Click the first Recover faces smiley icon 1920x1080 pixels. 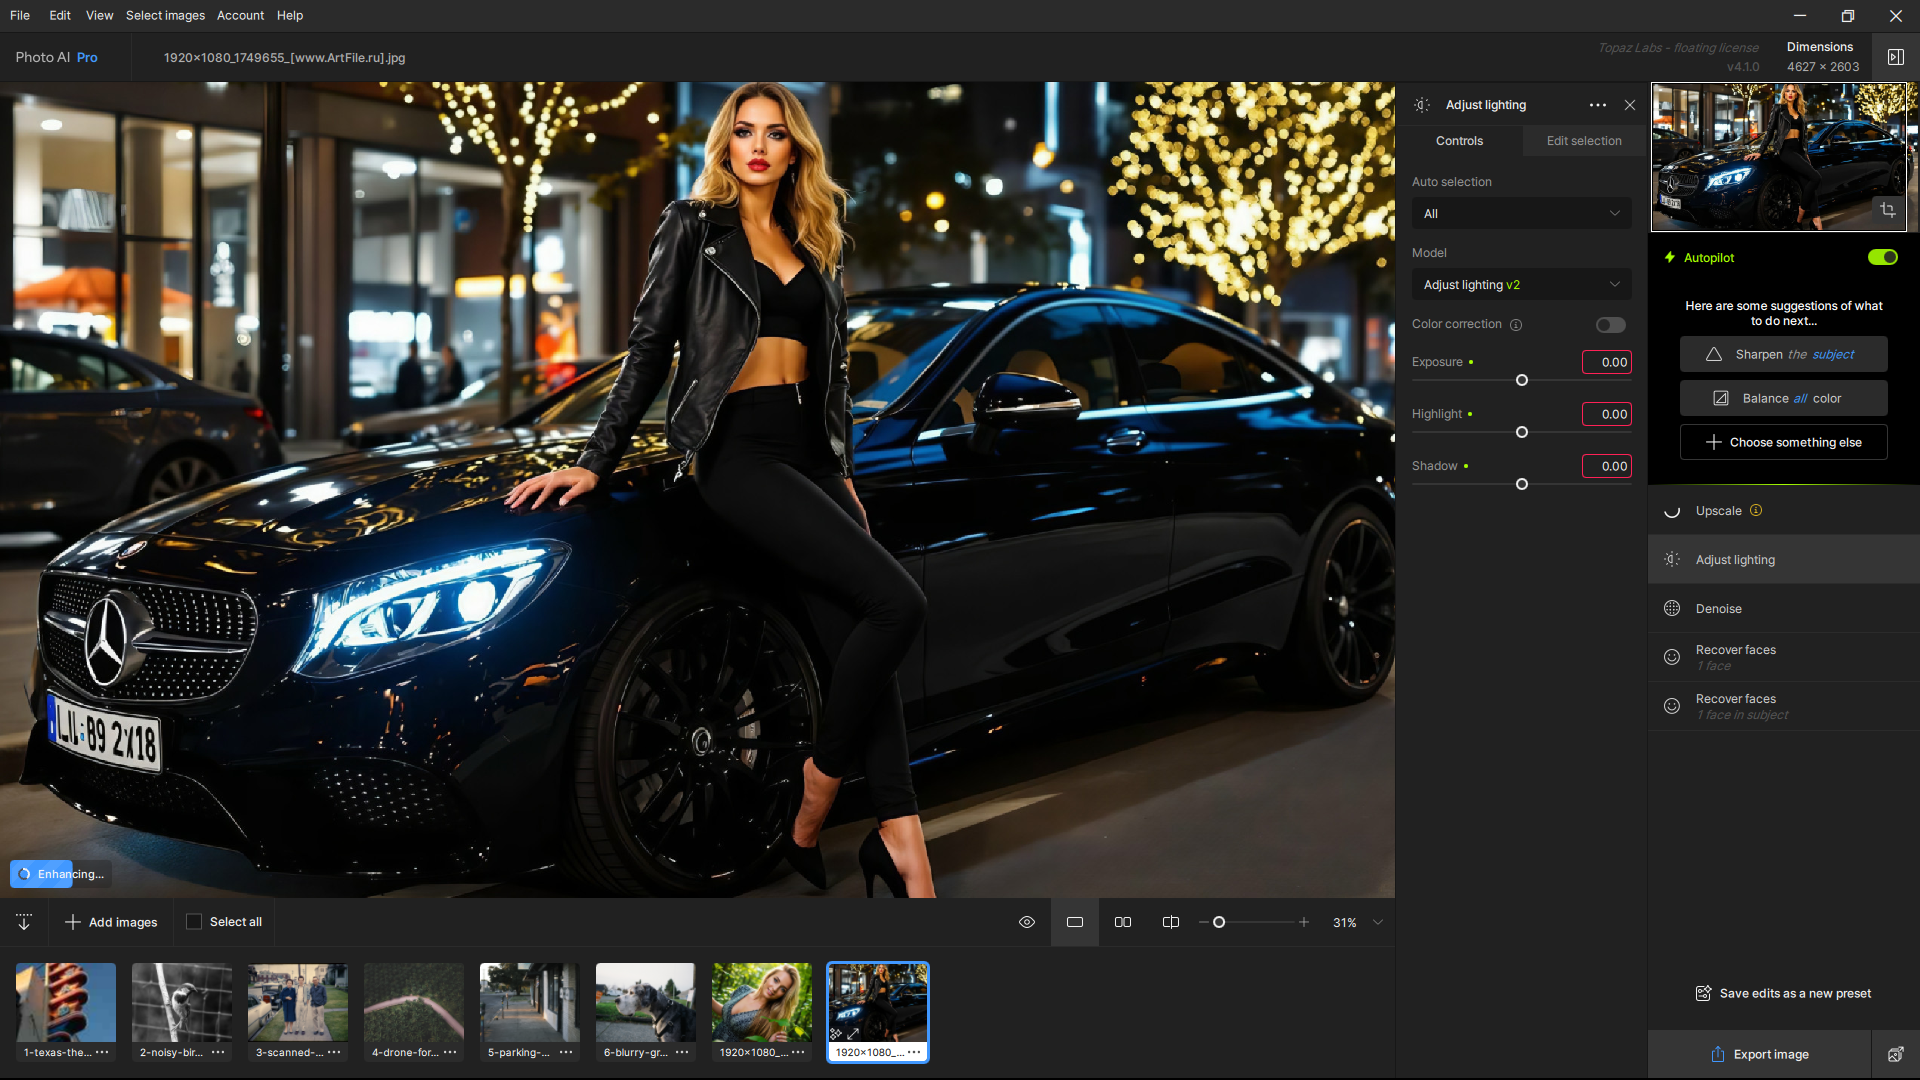click(1672, 657)
